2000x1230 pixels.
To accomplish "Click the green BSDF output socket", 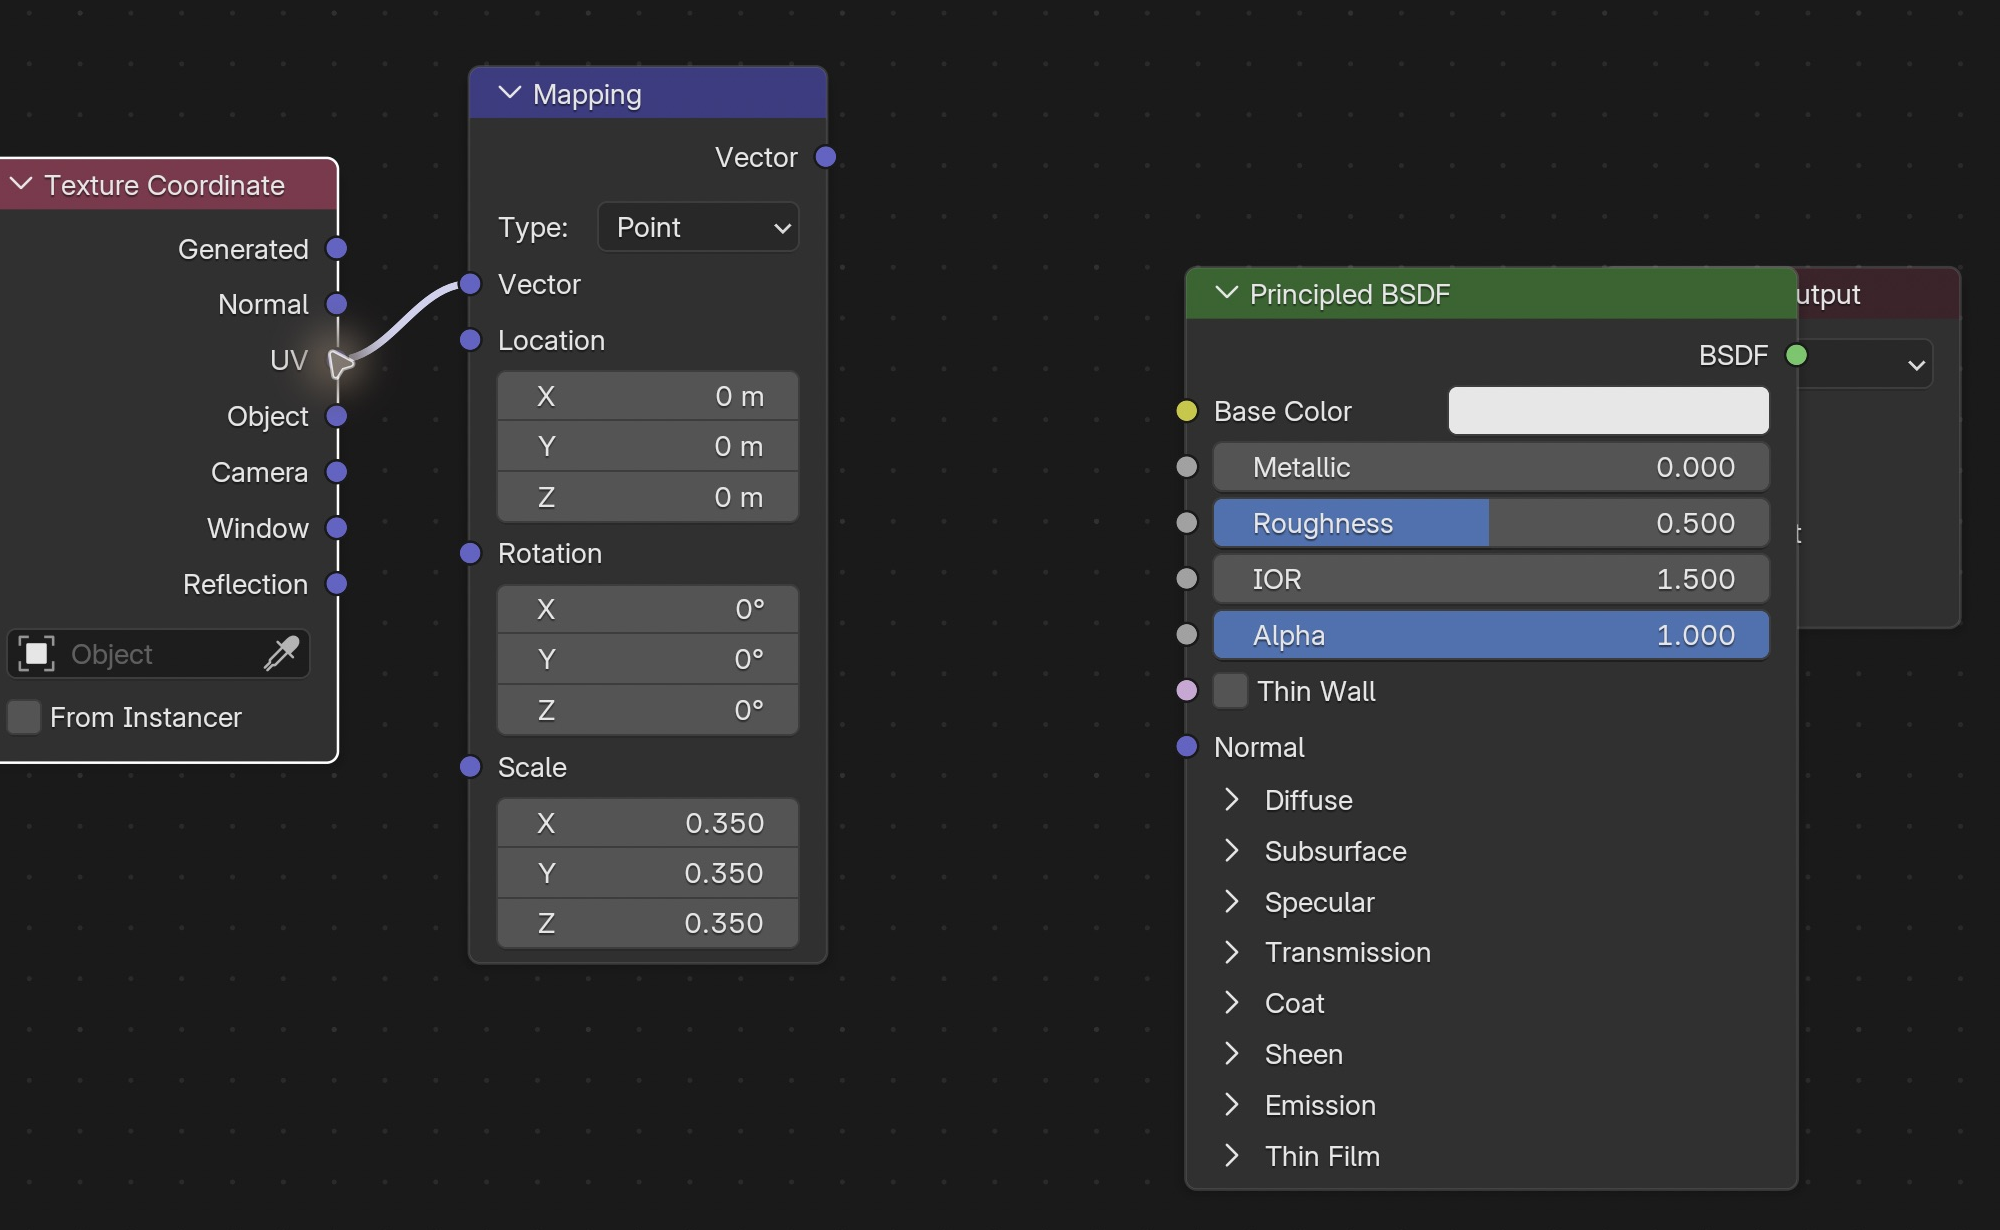I will [1796, 355].
